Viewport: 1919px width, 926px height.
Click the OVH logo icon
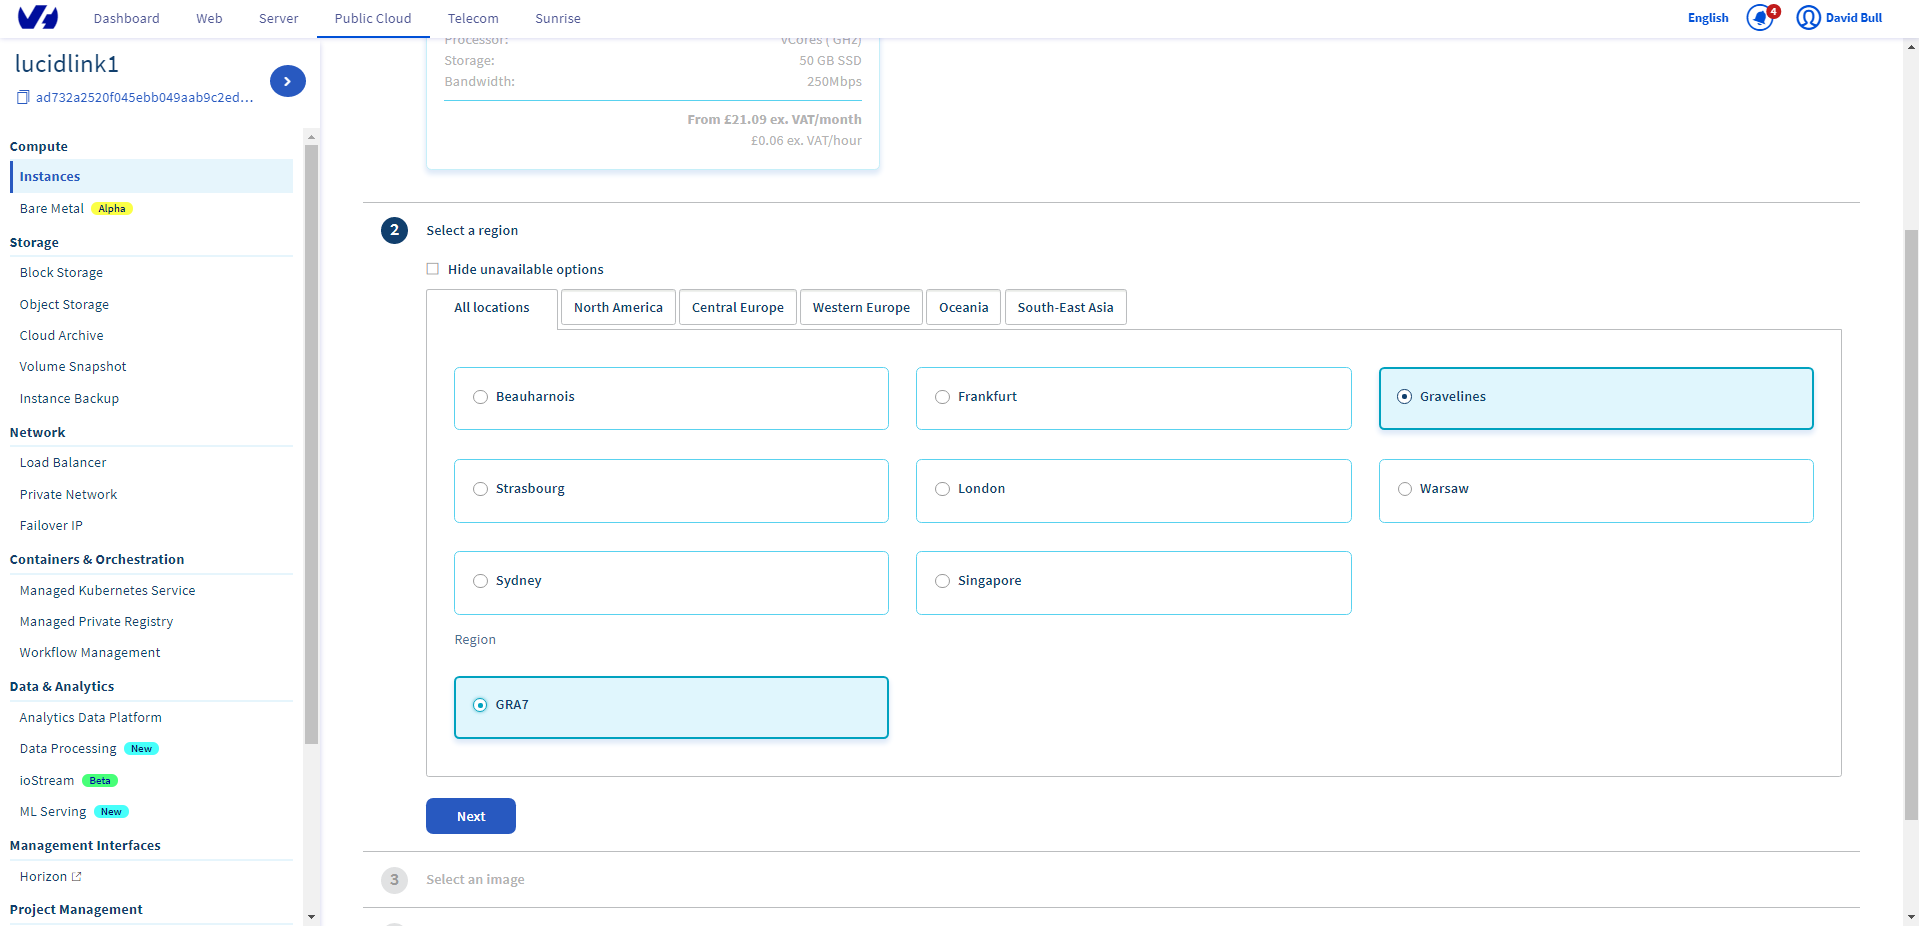(38, 18)
